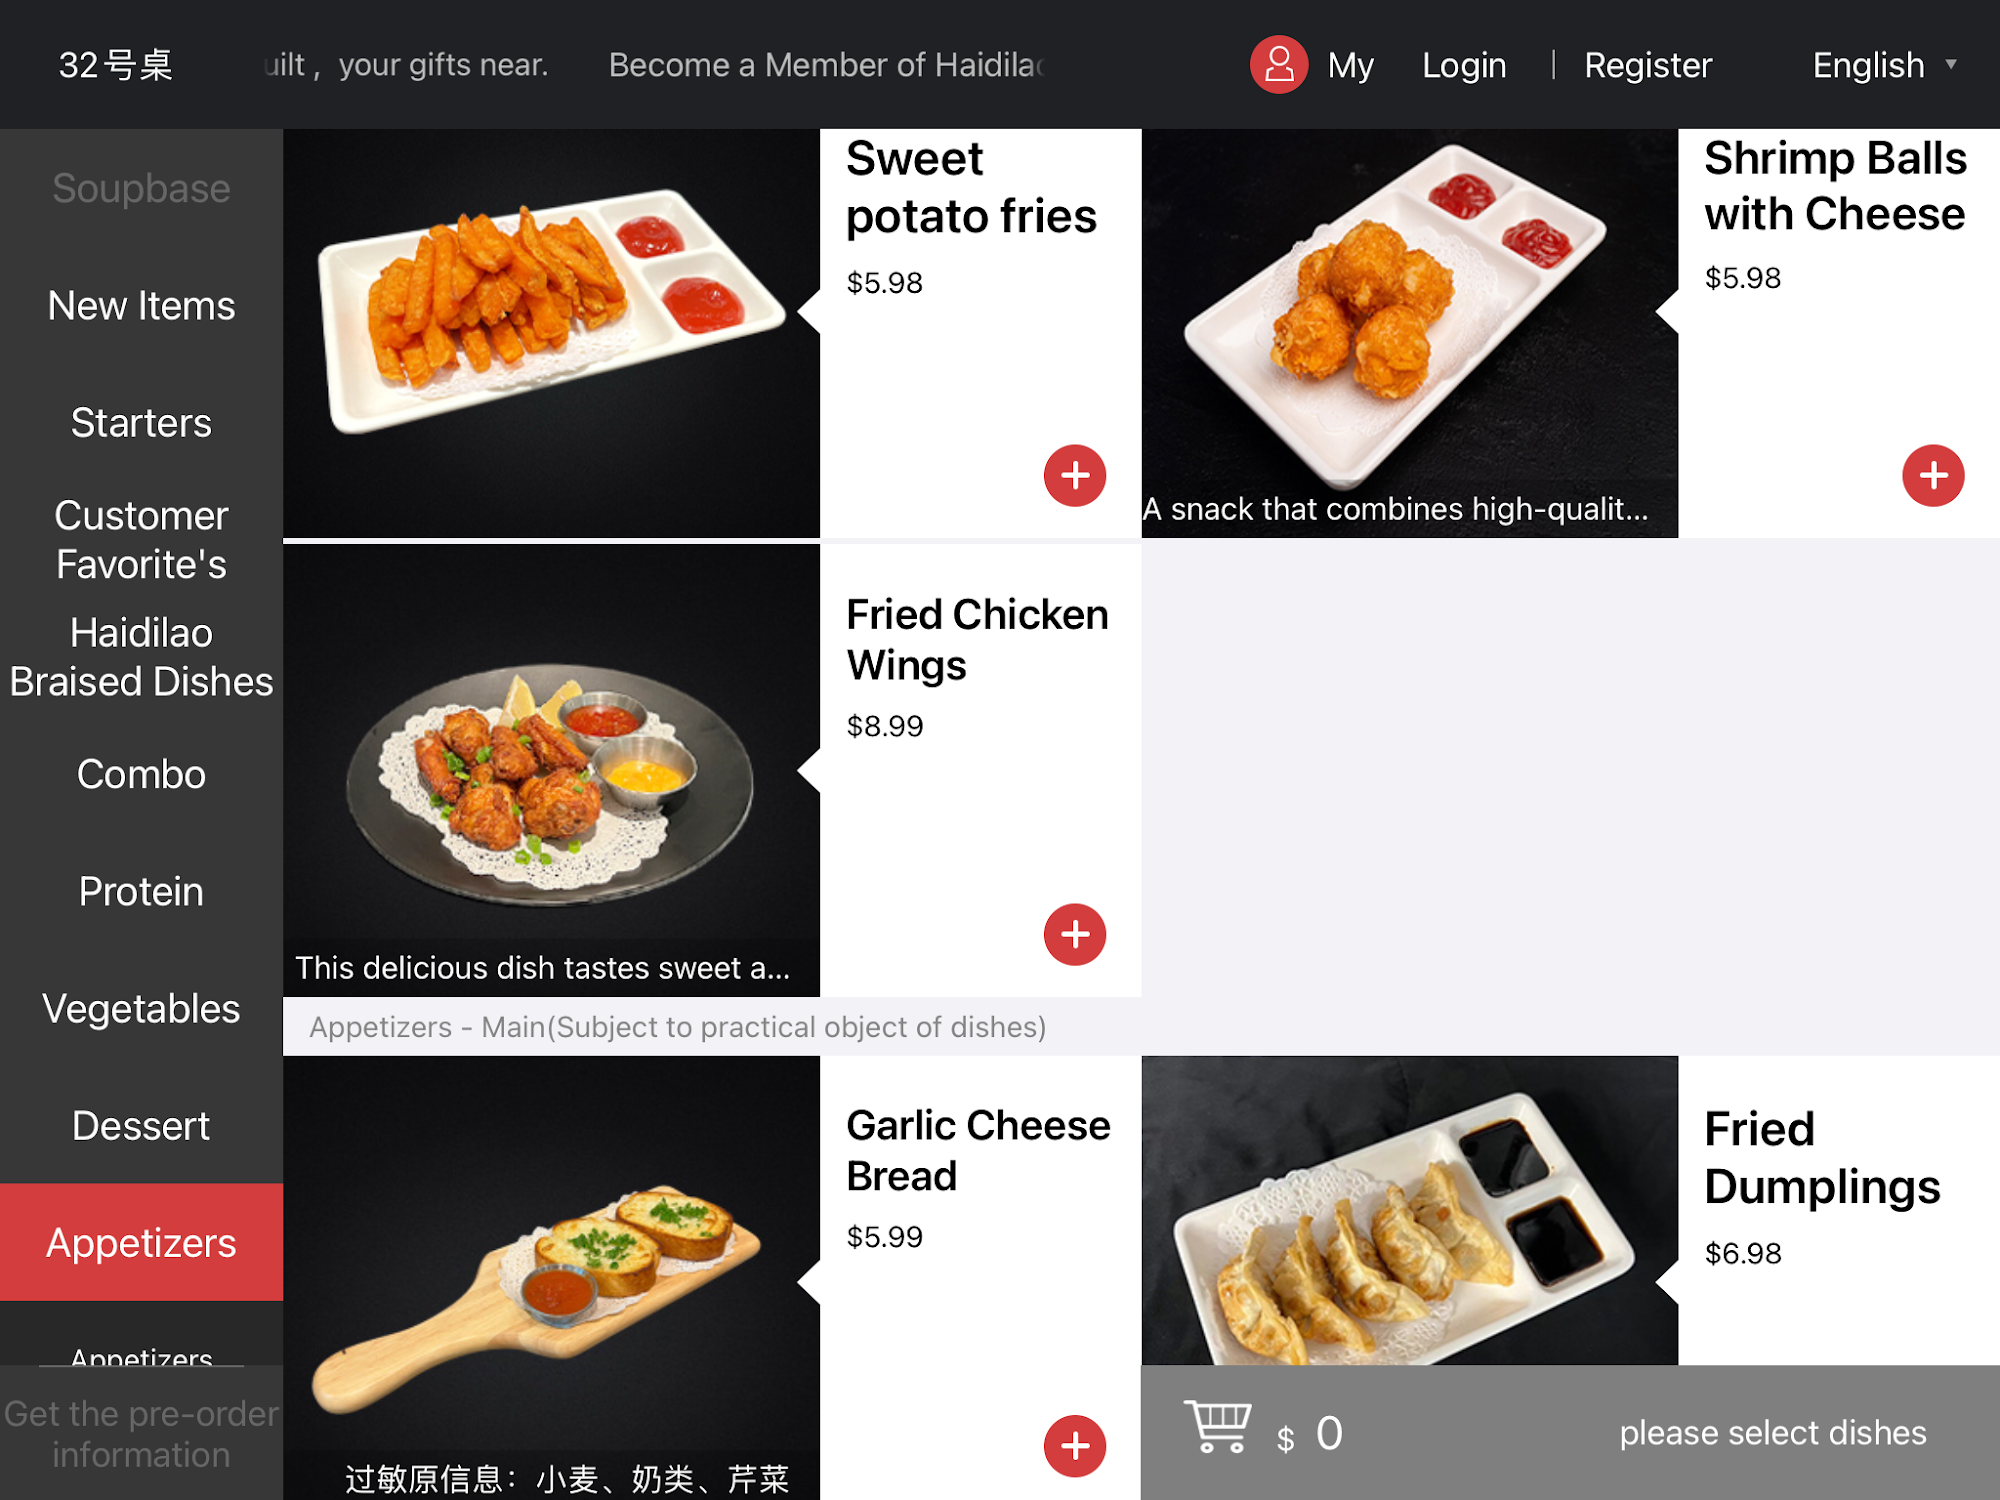
Task: Open the shopping cart icon
Action: (1218, 1428)
